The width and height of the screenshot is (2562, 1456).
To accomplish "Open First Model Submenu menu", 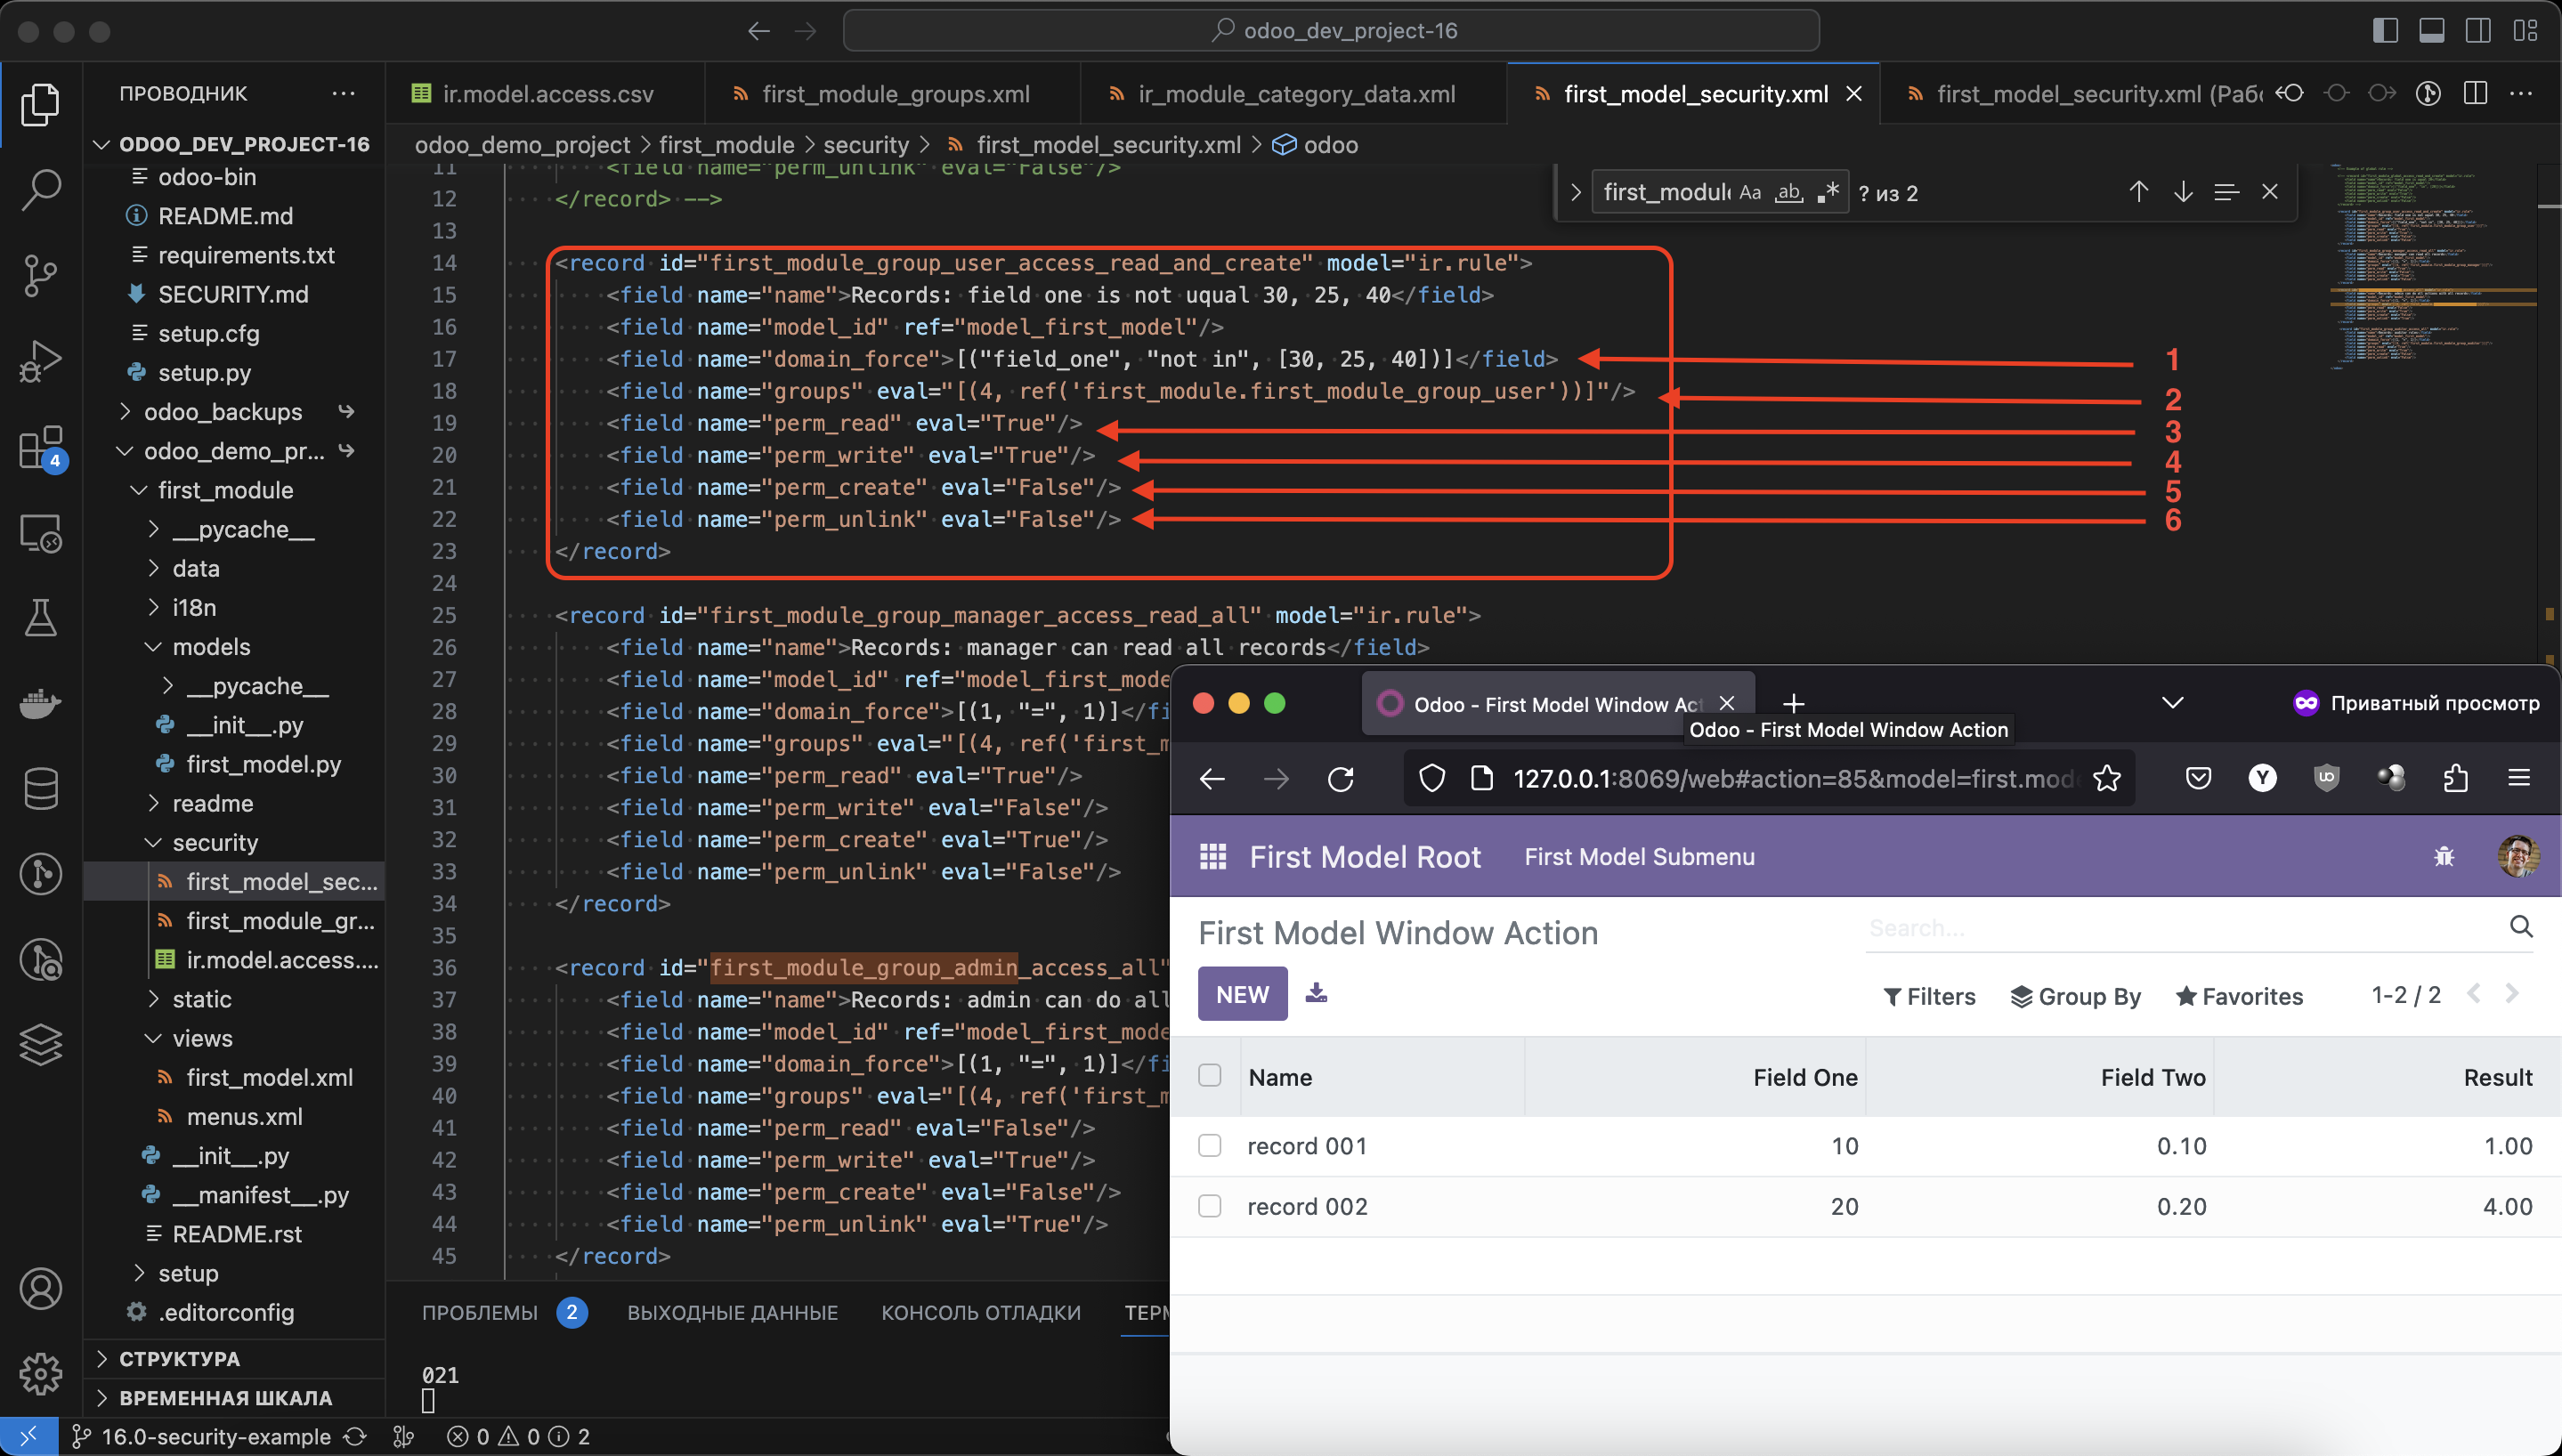I will coord(1639,857).
